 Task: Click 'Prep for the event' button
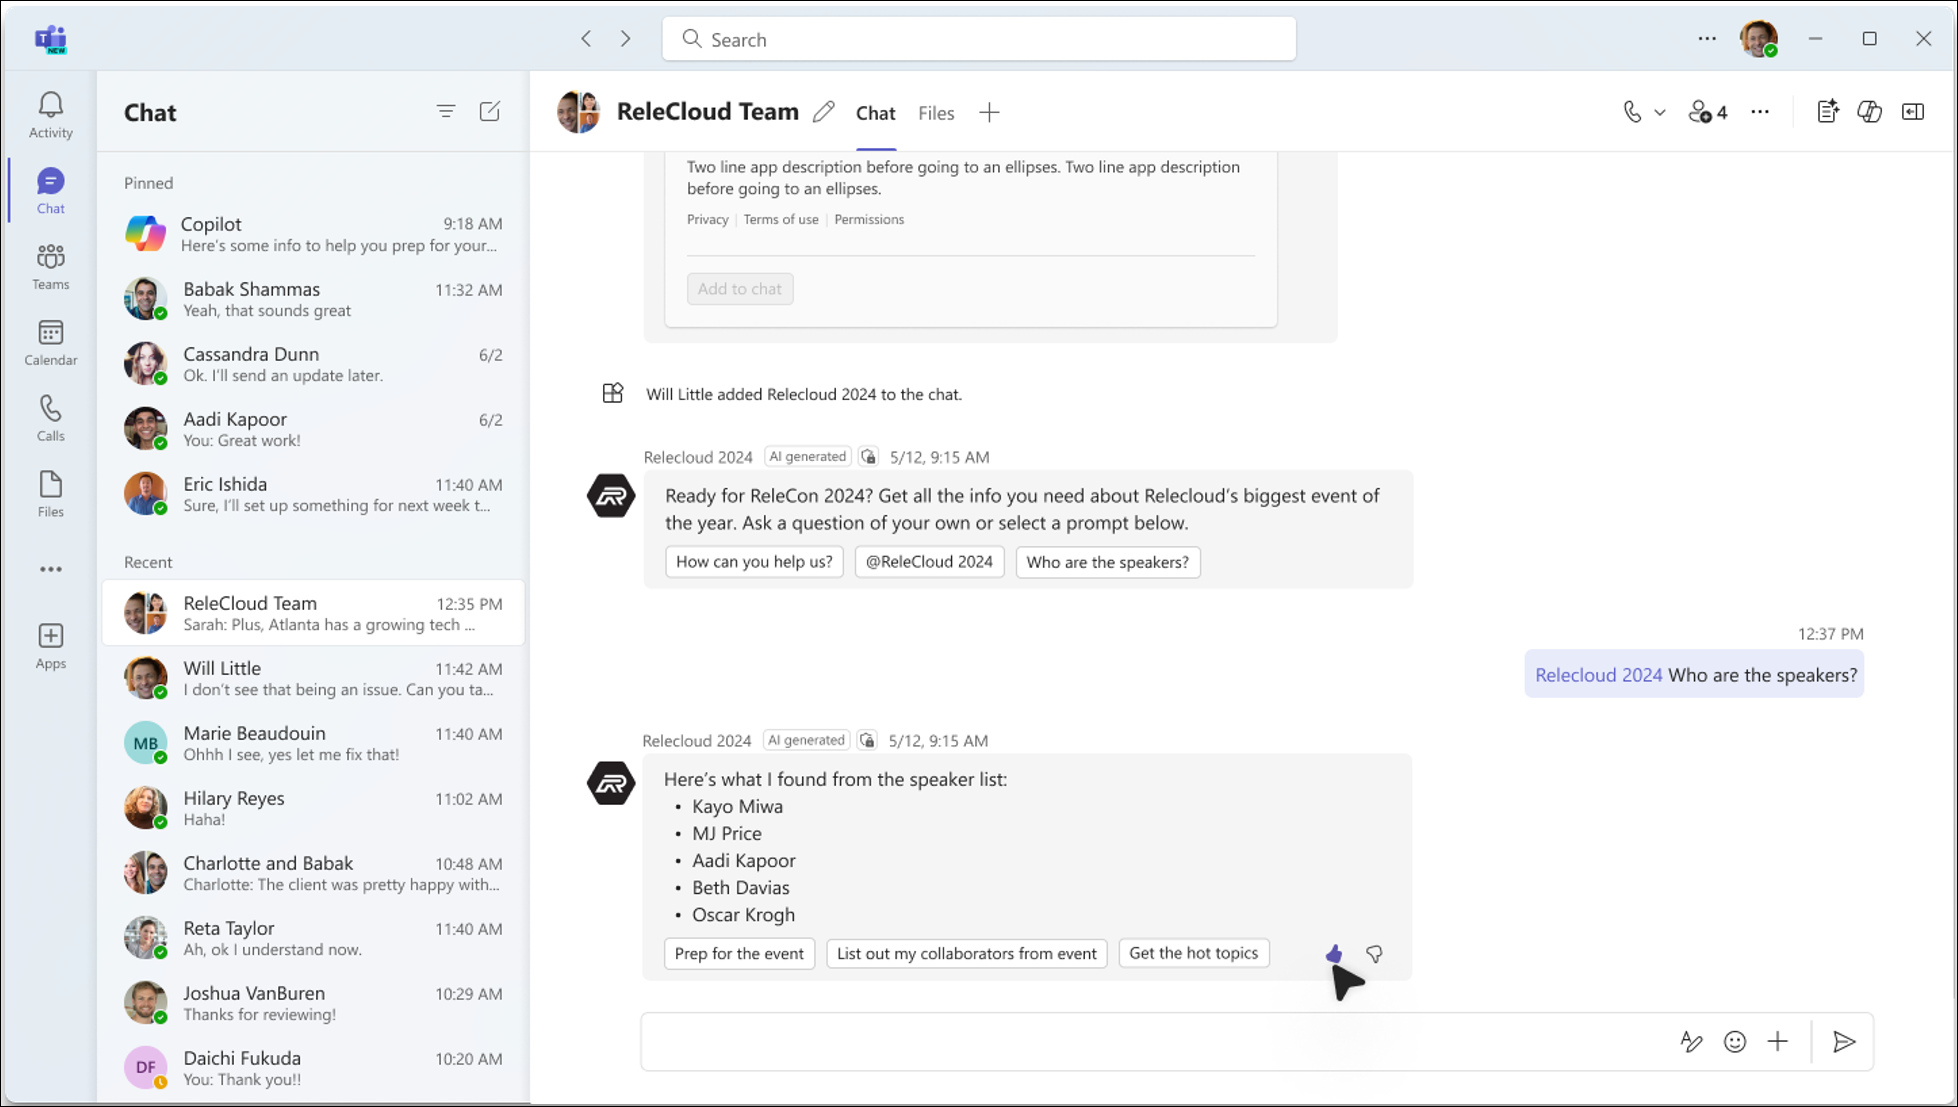738,952
